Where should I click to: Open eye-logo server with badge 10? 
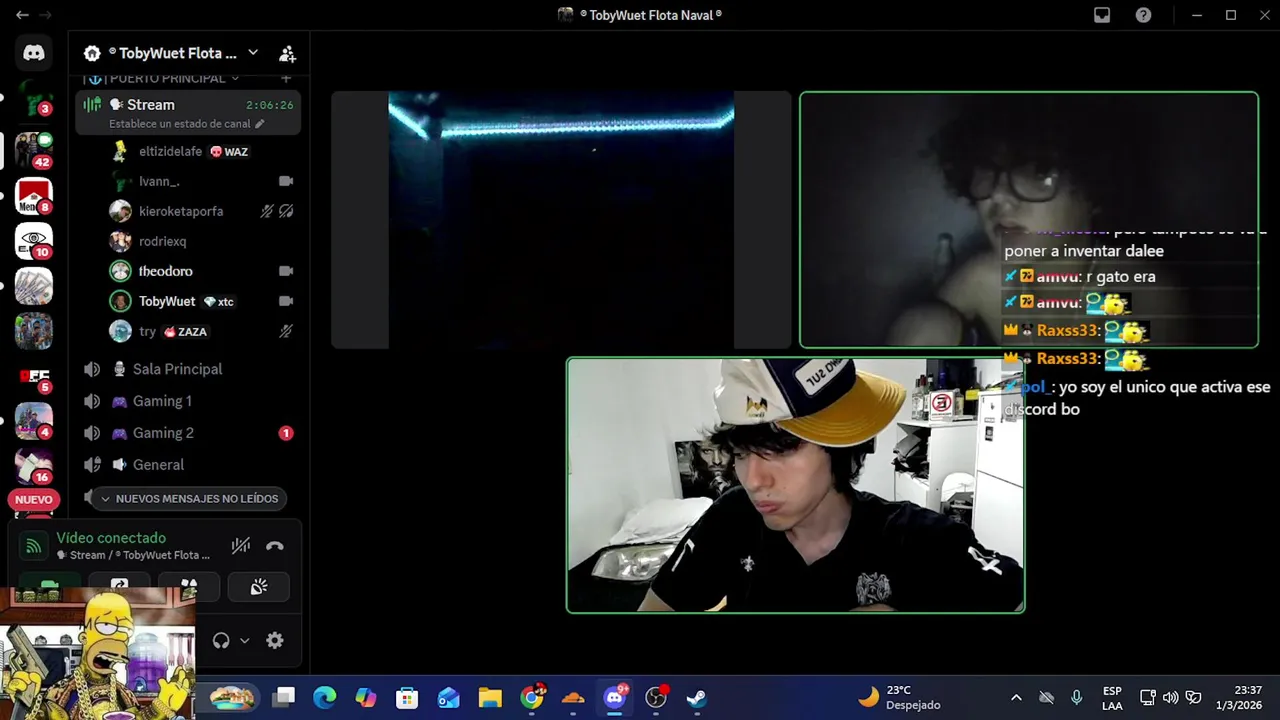pos(34,241)
